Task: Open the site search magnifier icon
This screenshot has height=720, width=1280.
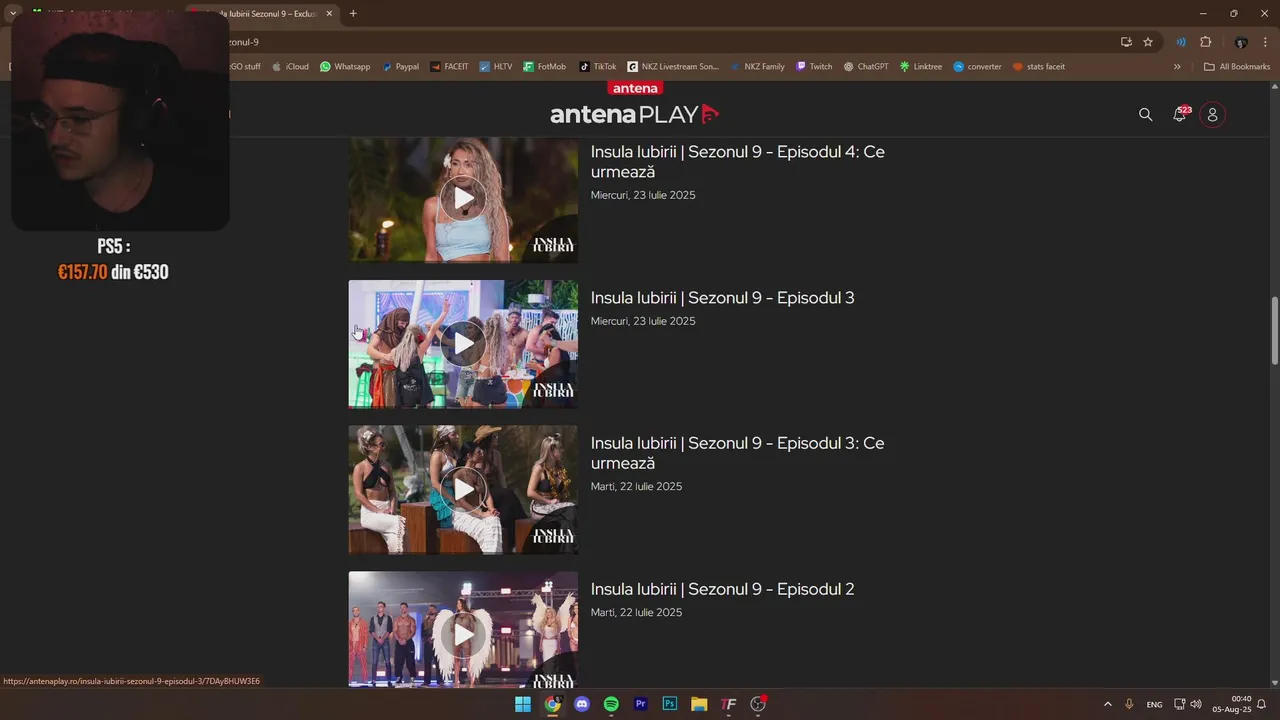Action: coord(1146,115)
